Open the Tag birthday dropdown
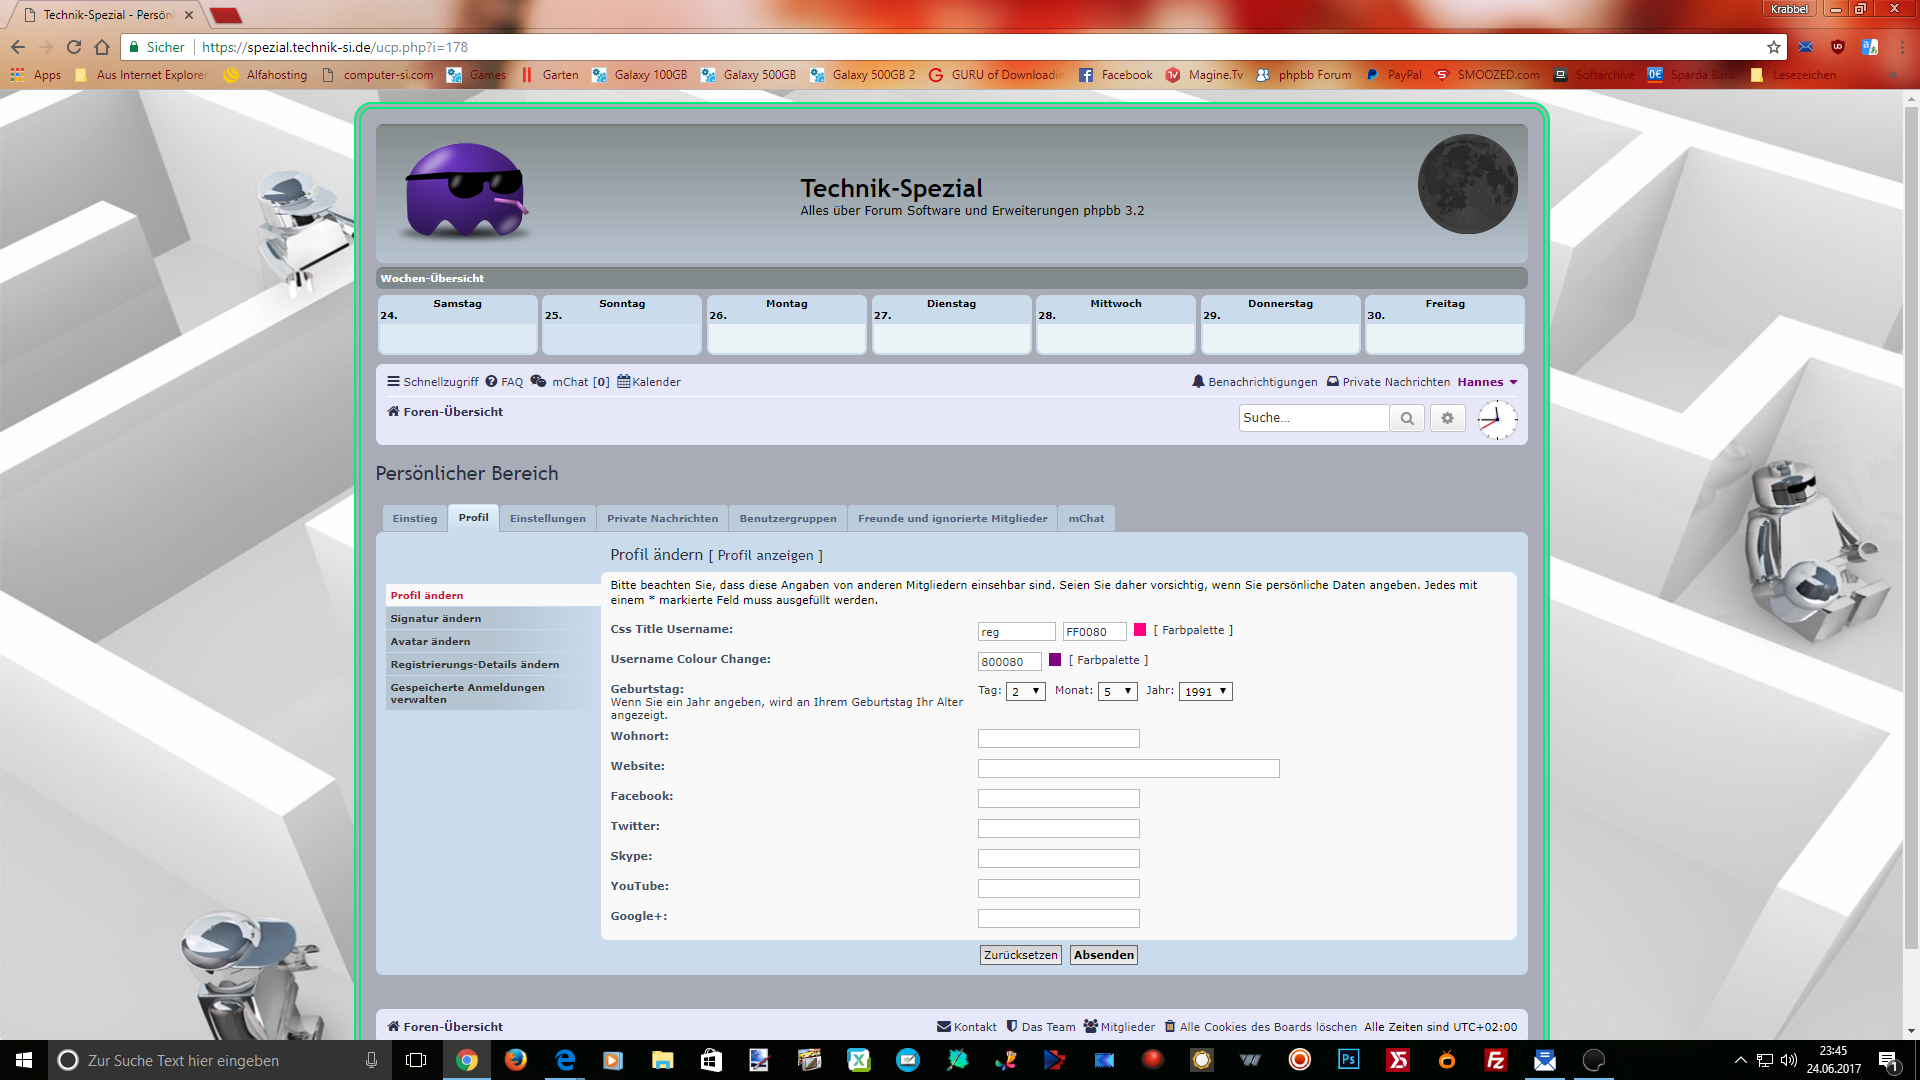Viewport: 1920px width, 1080px height. (1025, 691)
